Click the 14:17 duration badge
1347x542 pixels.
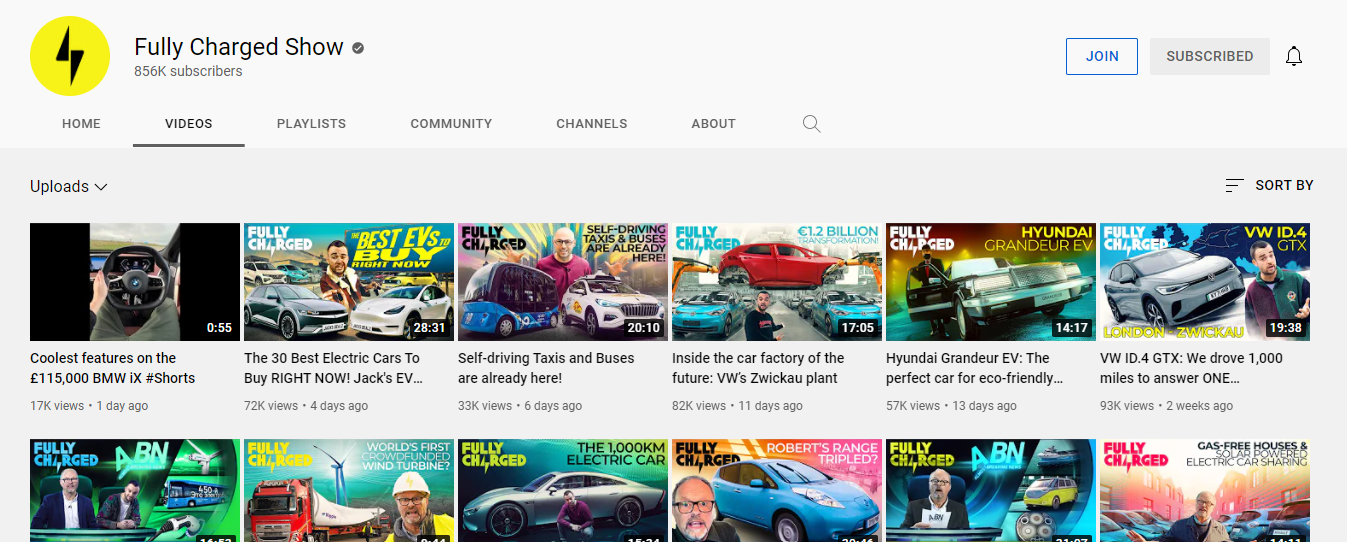click(1072, 327)
